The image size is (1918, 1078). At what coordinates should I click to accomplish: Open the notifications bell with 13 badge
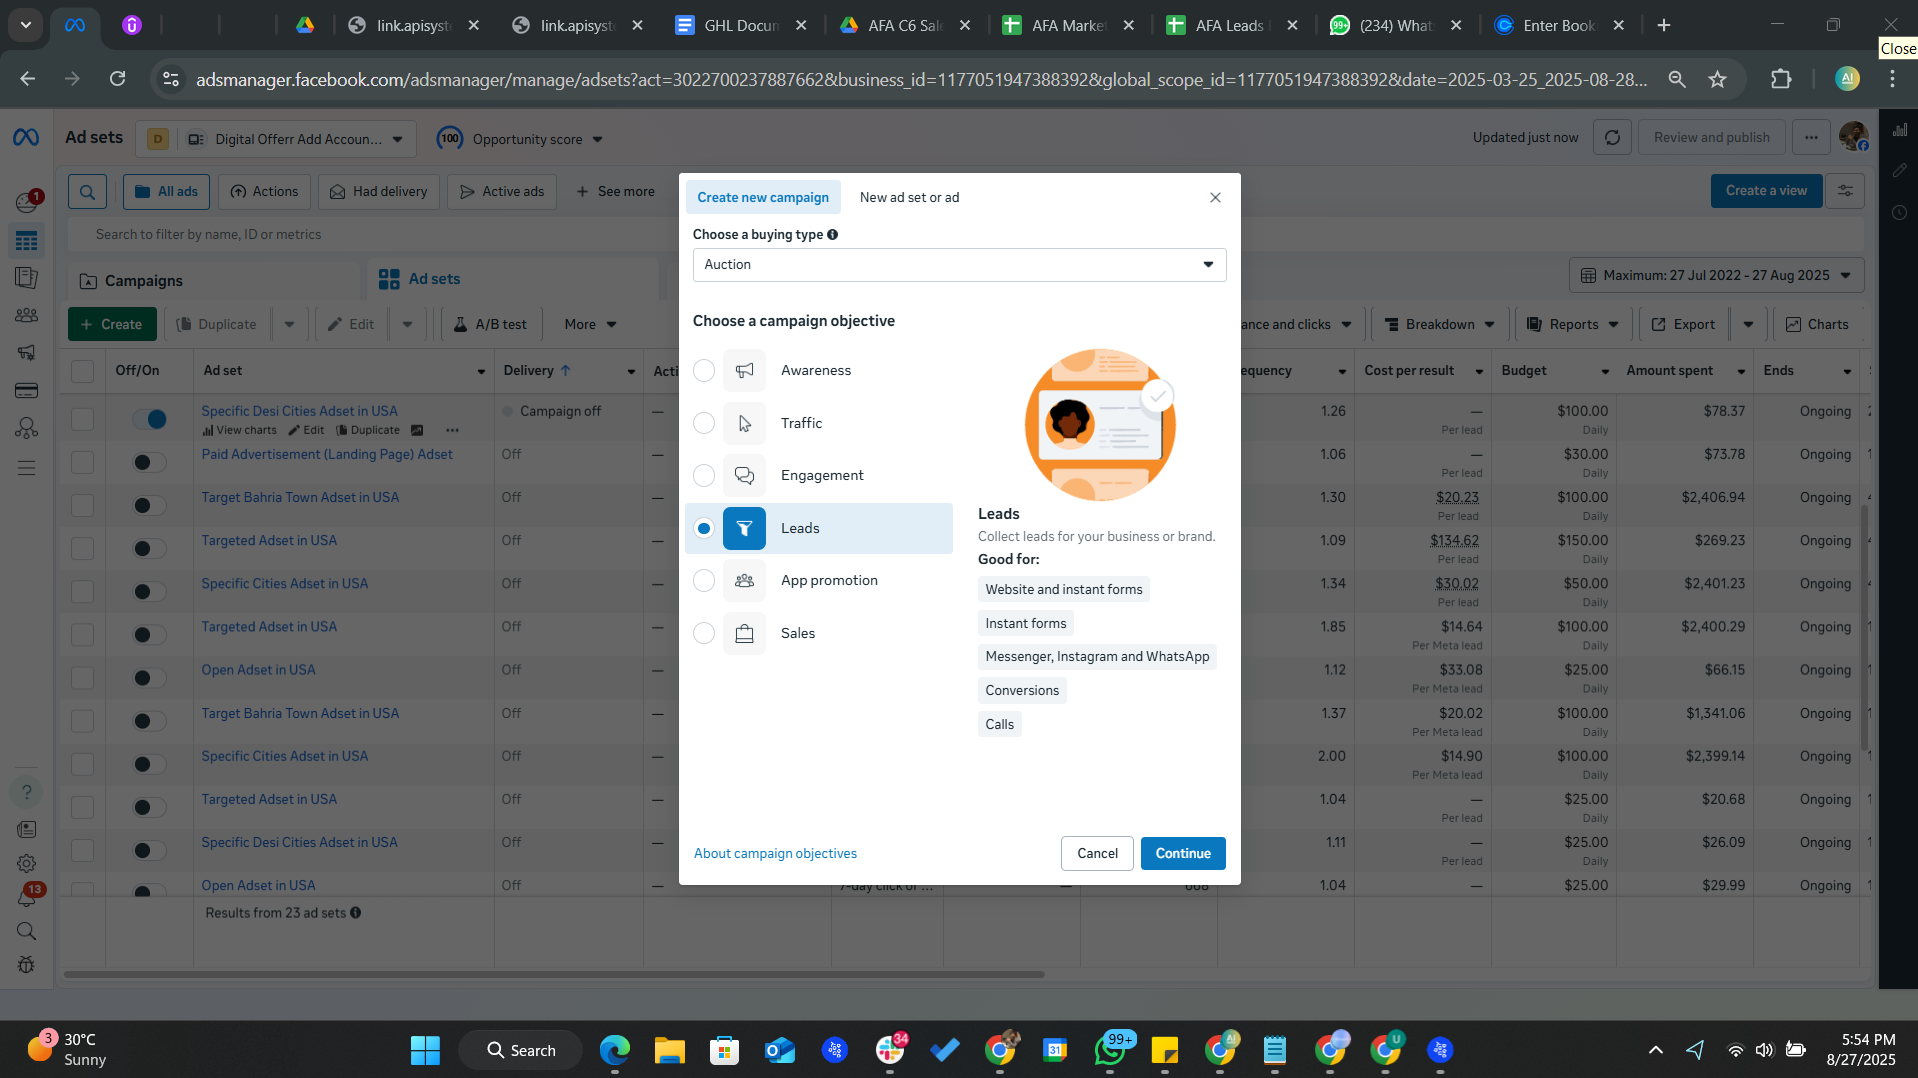[26, 897]
